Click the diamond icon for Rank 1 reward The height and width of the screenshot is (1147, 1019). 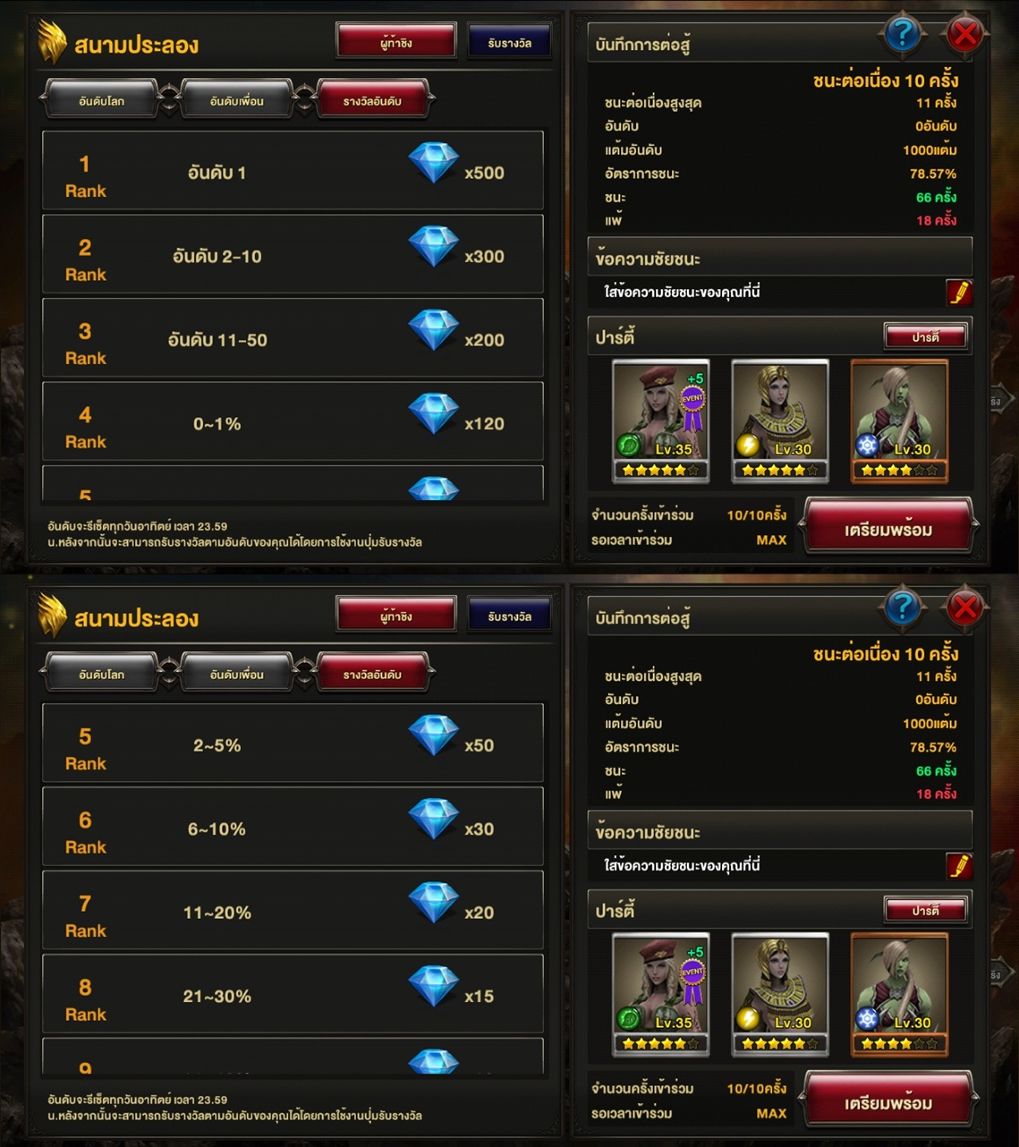click(x=434, y=162)
